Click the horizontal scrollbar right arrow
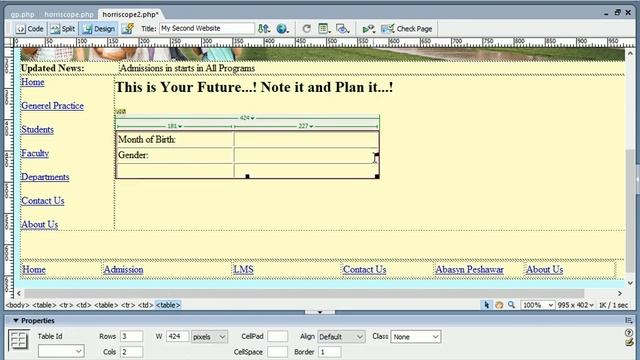Viewport: 640px width, 360px height. click(620, 293)
